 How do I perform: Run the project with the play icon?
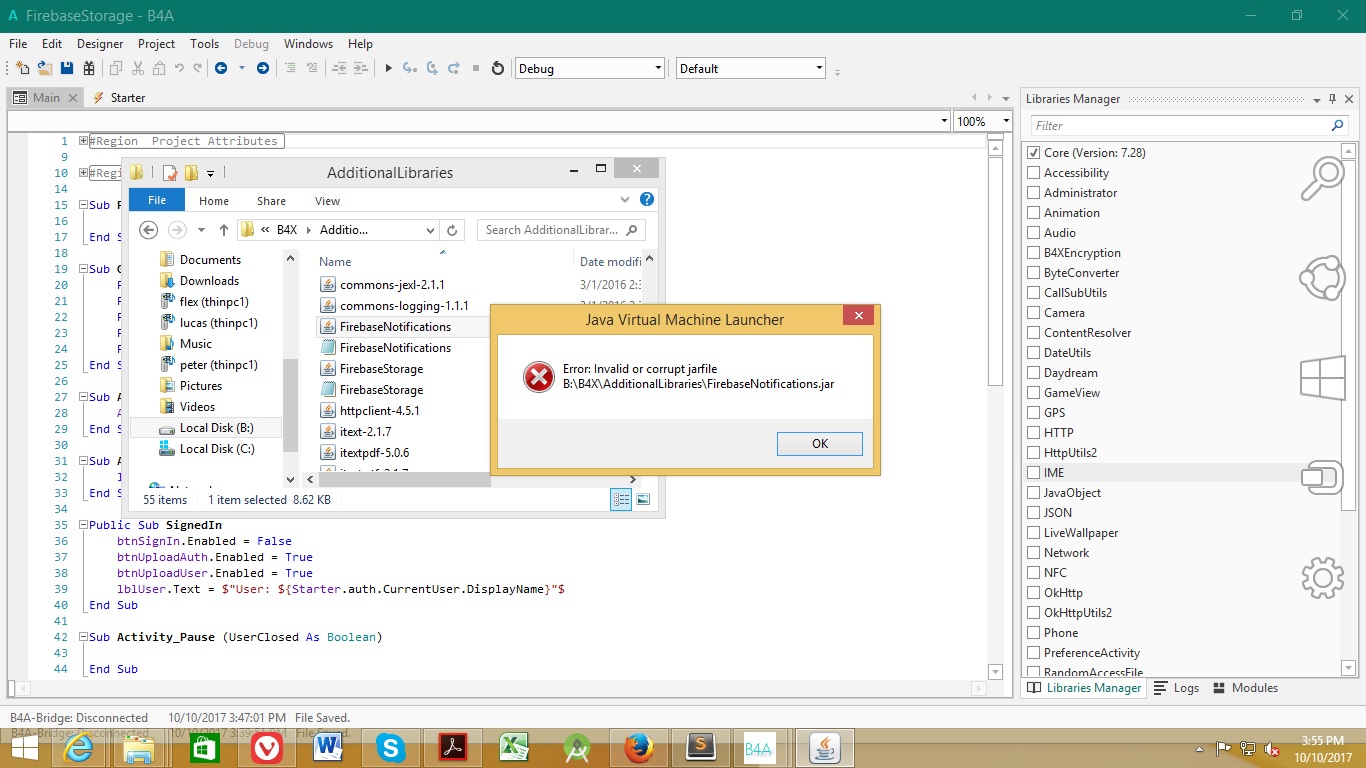(389, 68)
